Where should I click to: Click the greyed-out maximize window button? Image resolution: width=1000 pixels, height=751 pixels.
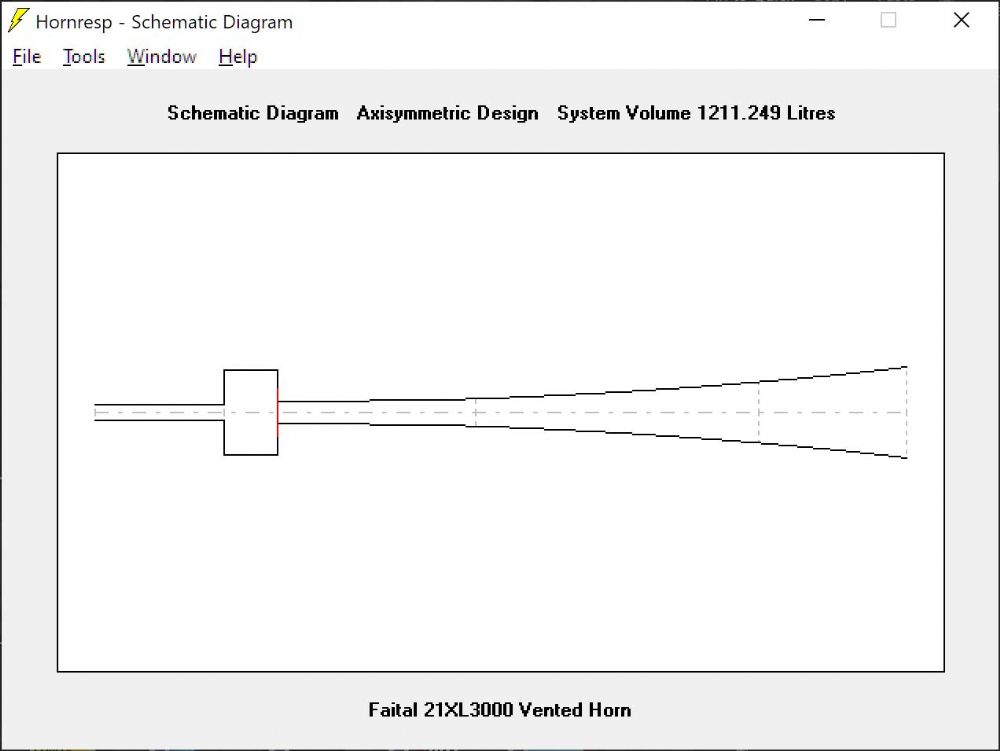(x=888, y=21)
